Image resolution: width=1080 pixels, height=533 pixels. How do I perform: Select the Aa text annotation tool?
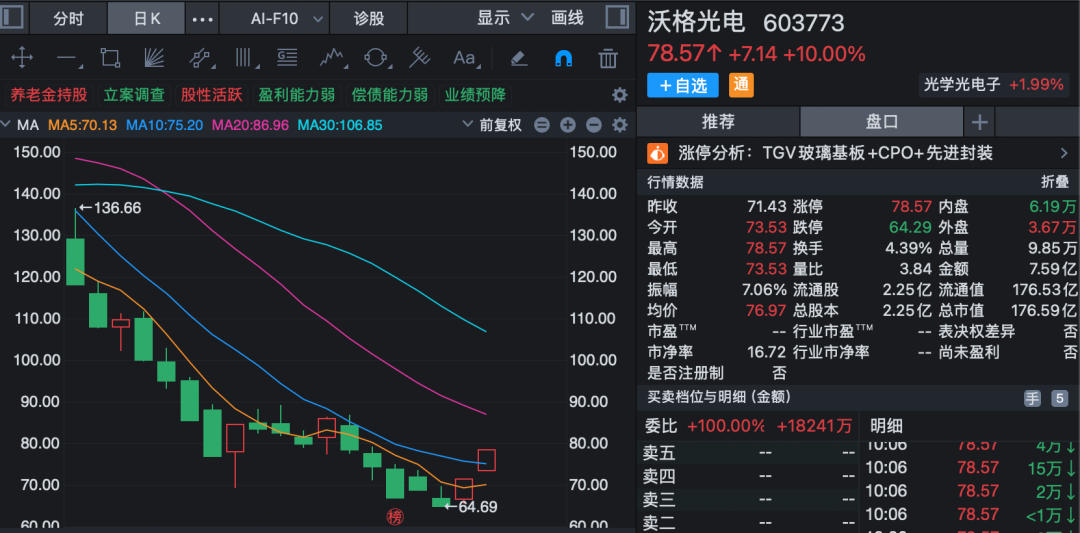coord(466,58)
